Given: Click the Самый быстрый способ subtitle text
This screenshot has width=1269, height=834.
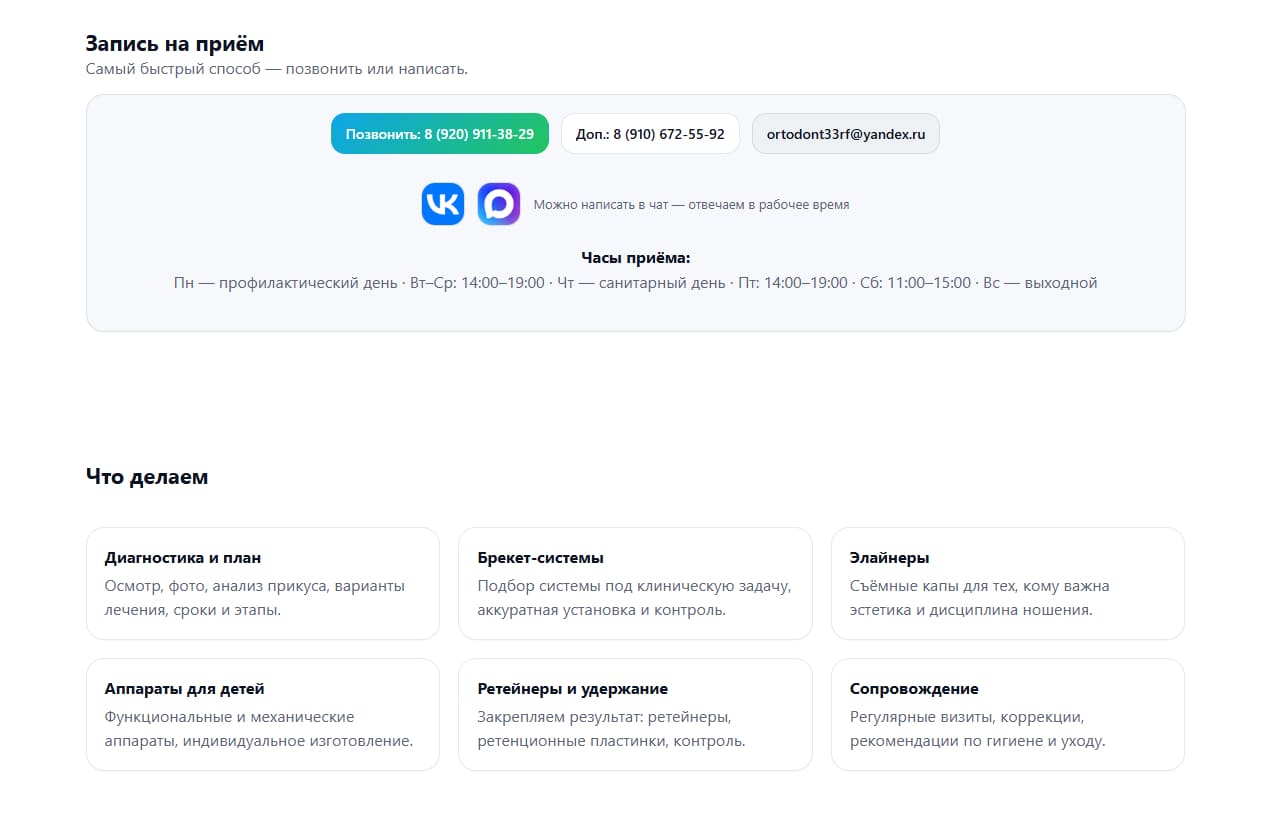Looking at the screenshot, I should pos(276,69).
